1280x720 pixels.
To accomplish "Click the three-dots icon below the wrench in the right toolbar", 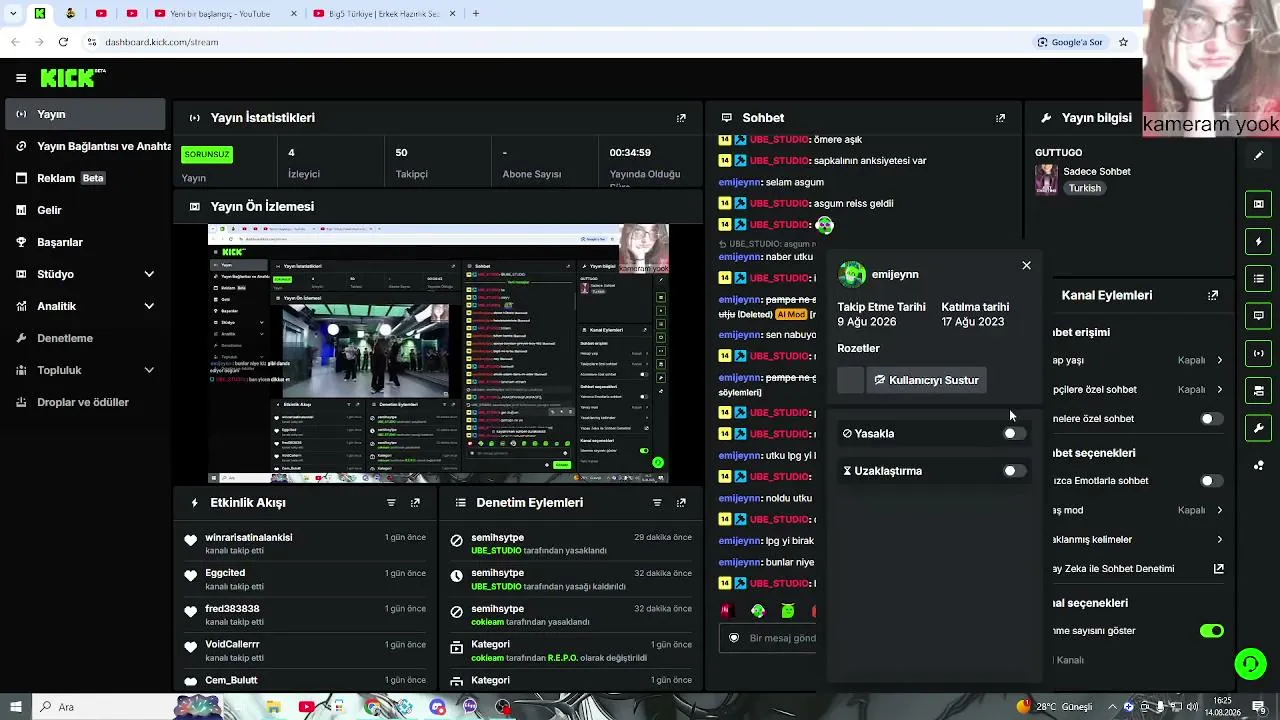I will pos(1258,465).
